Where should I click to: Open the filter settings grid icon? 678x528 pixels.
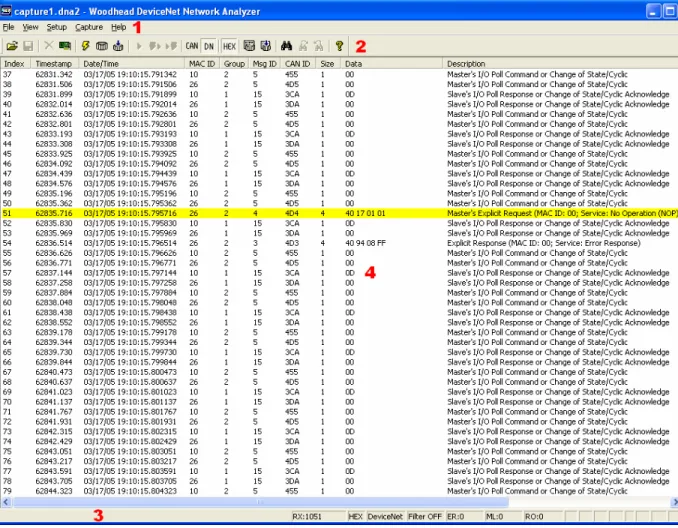pos(249,46)
